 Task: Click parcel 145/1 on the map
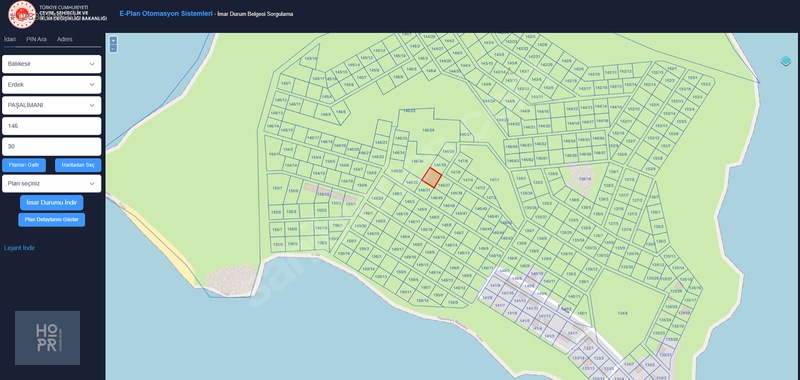pyautogui.click(x=286, y=83)
